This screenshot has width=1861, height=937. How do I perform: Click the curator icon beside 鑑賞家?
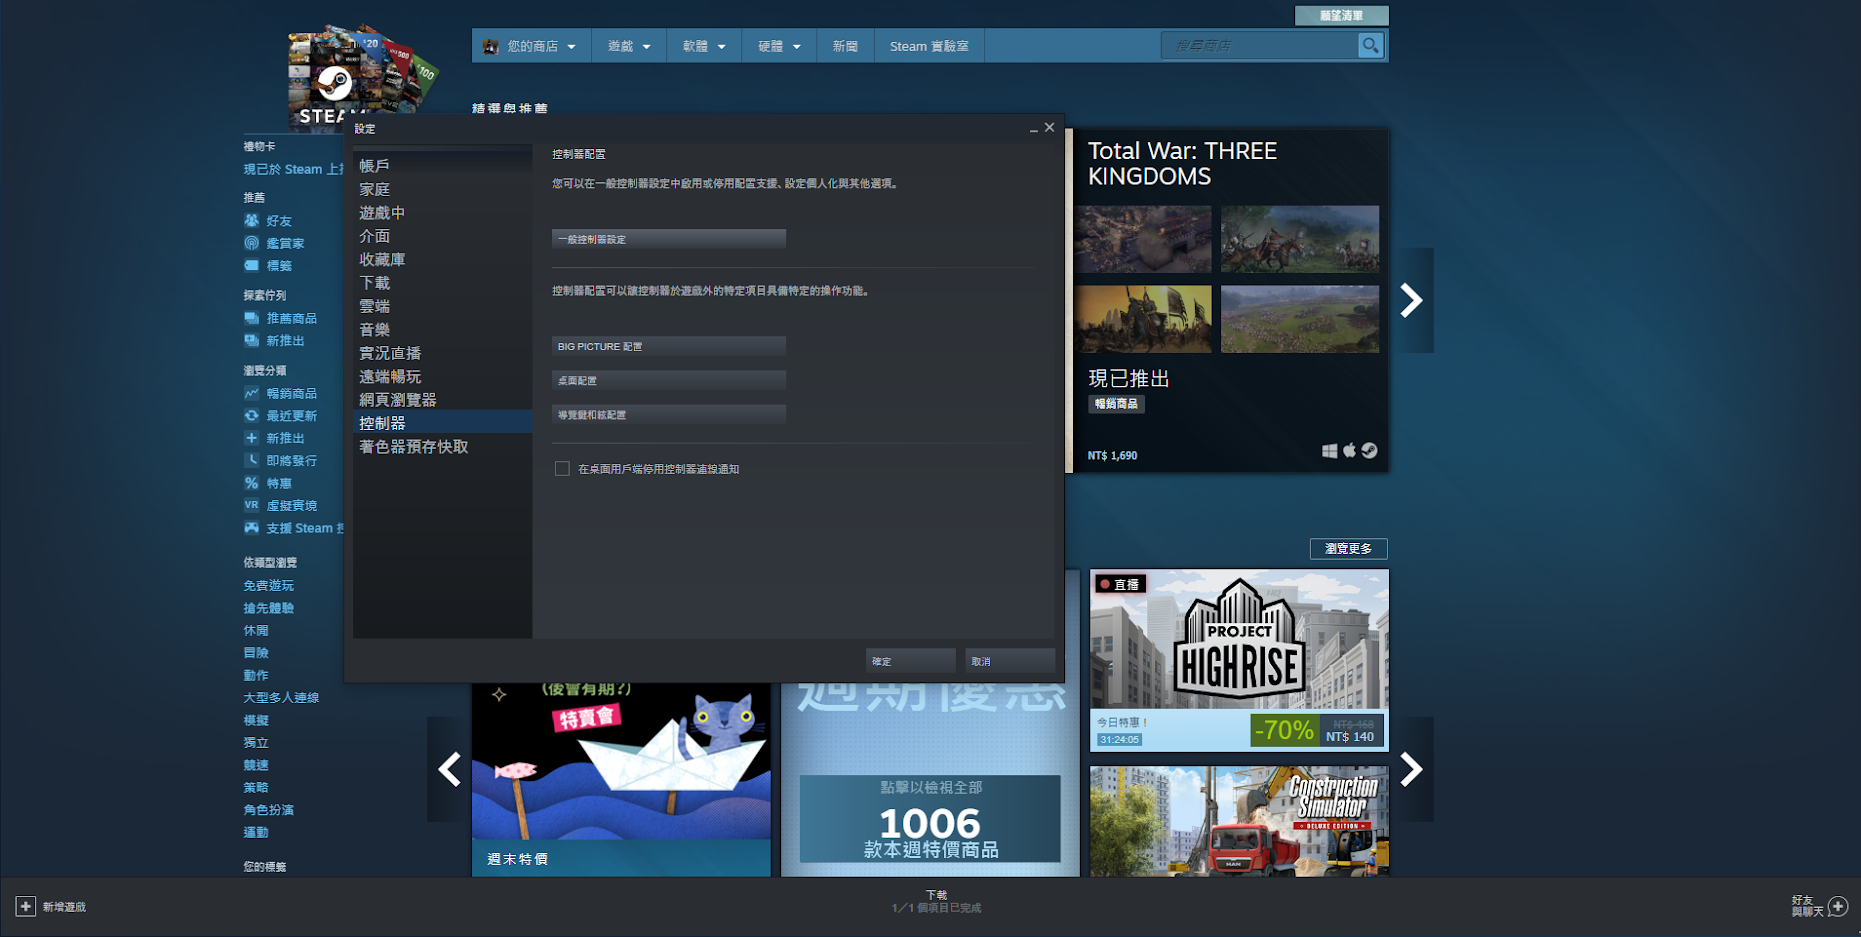coord(252,243)
